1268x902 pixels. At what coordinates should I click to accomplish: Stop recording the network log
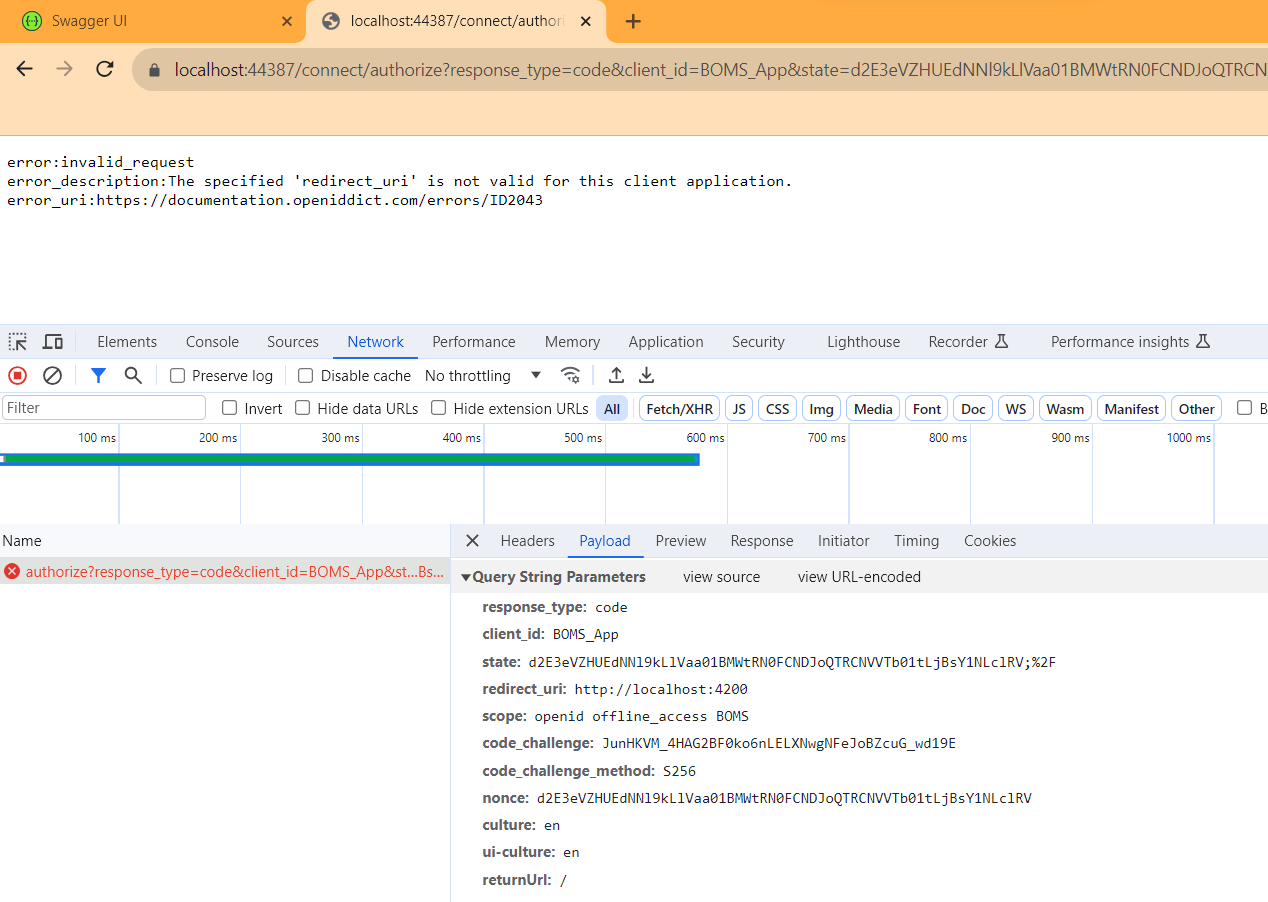[x=18, y=376]
